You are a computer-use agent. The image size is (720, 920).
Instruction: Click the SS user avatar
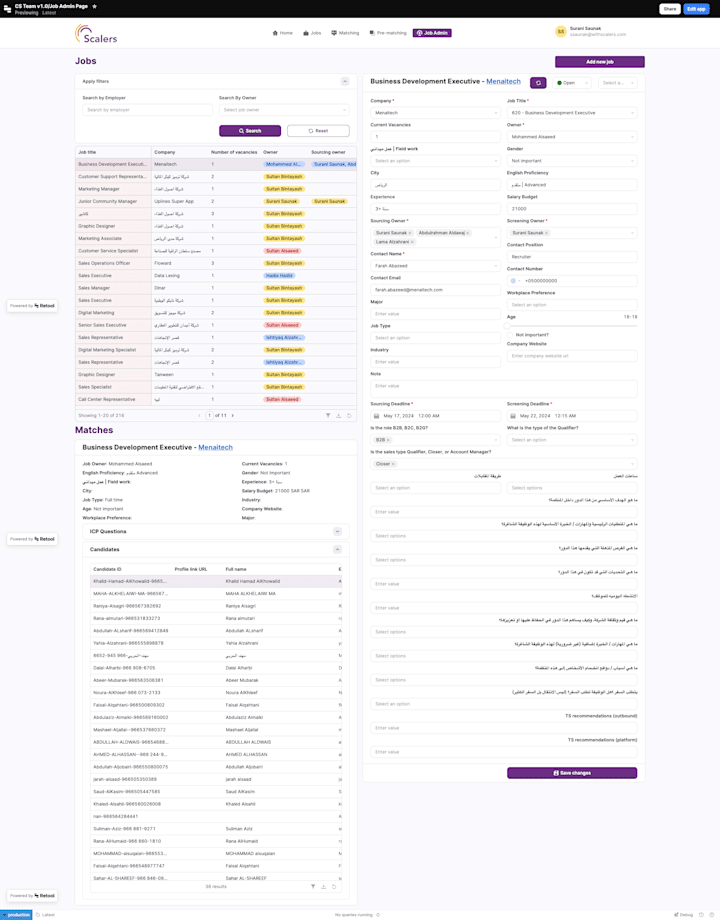pos(560,32)
